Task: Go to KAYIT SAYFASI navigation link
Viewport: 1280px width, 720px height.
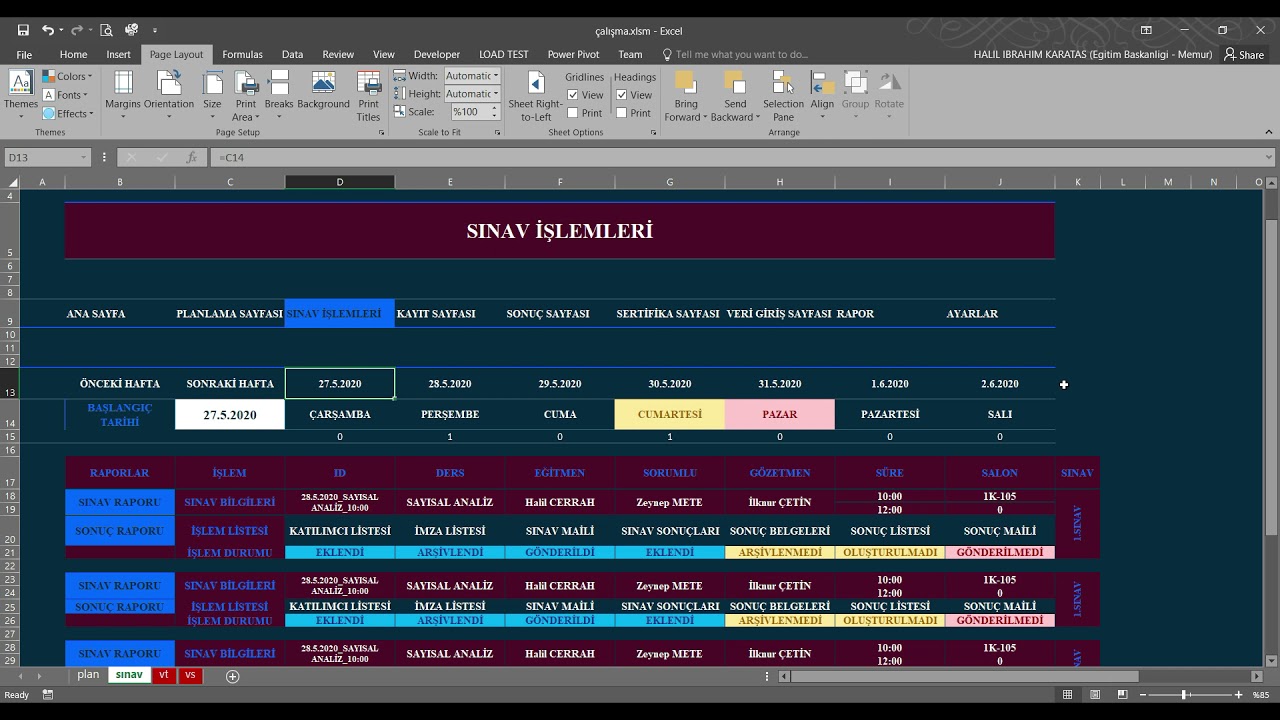Action: click(x=436, y=314)
